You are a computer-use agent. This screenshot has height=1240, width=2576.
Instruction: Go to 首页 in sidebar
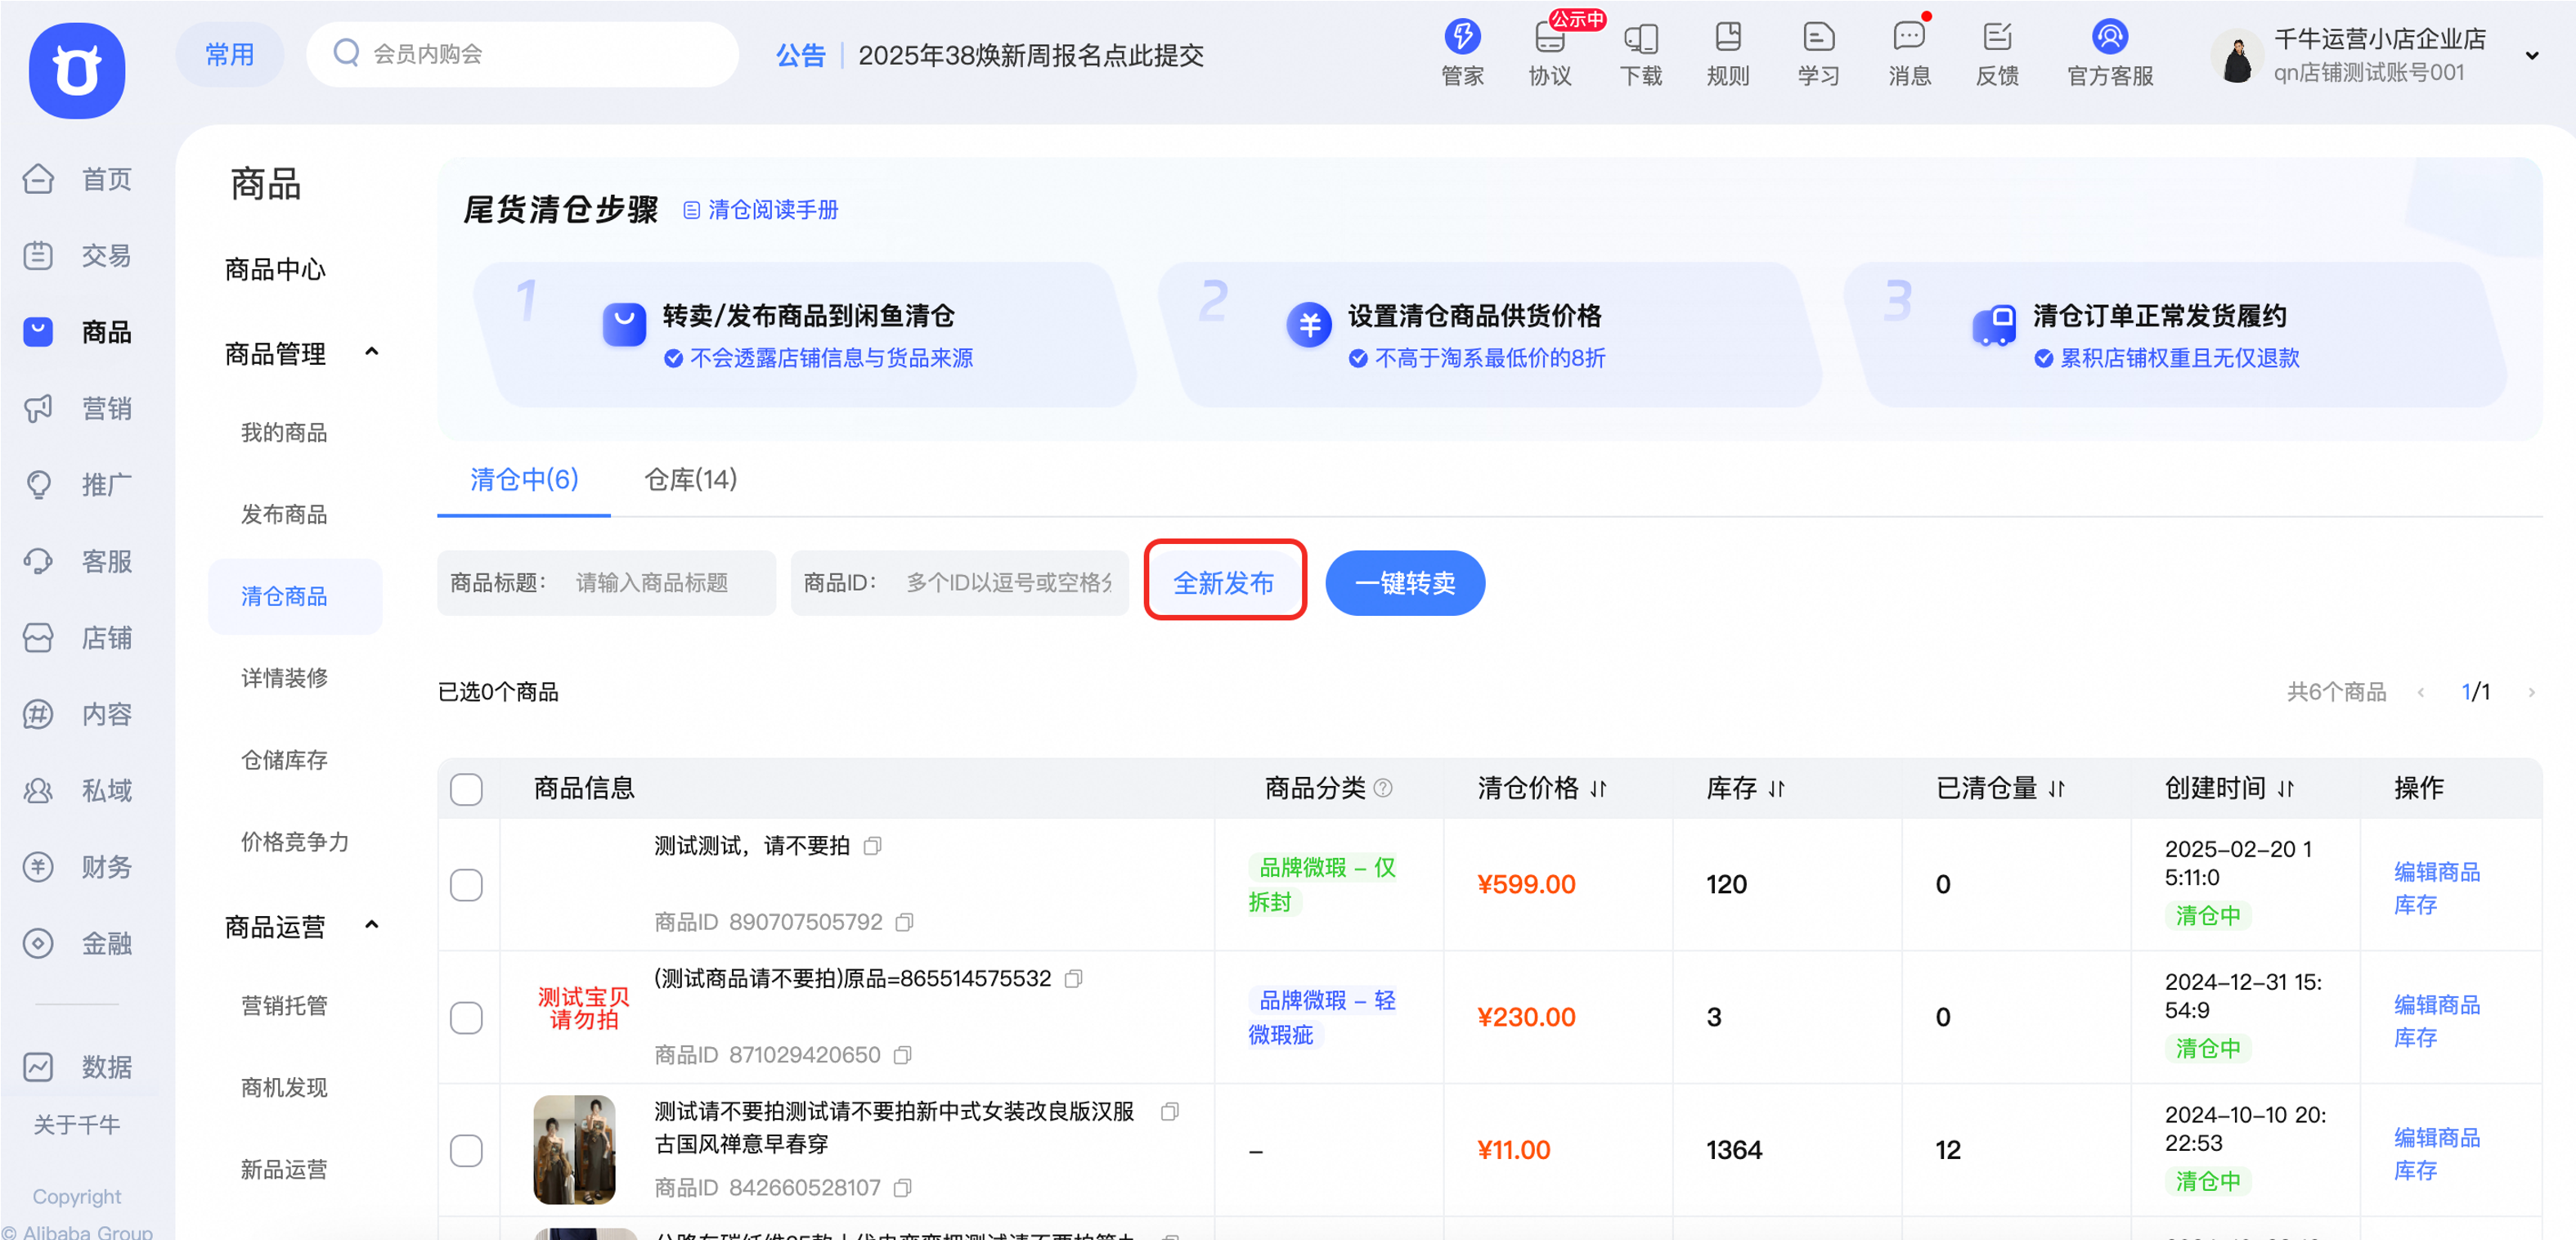[78, 179]
